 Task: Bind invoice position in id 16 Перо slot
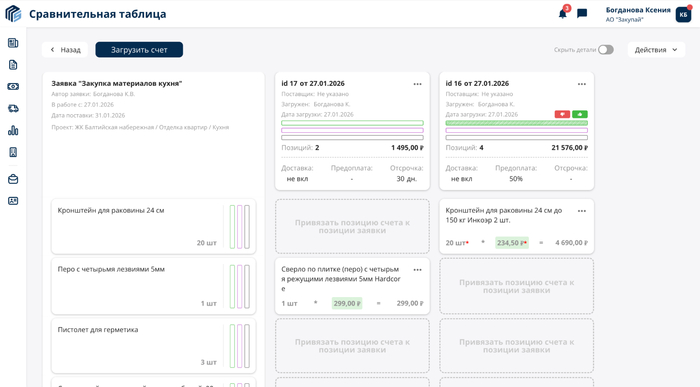tap(517, 286)
